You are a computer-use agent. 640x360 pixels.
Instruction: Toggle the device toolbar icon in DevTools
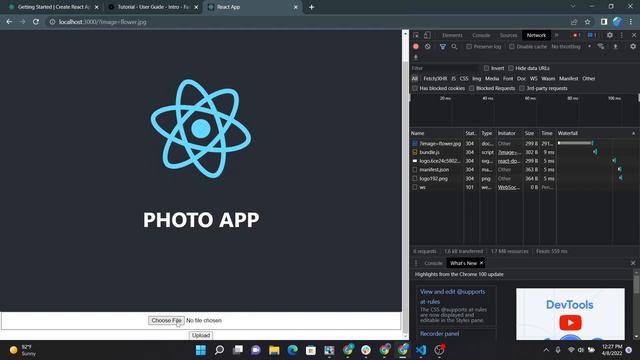(427, 35)
